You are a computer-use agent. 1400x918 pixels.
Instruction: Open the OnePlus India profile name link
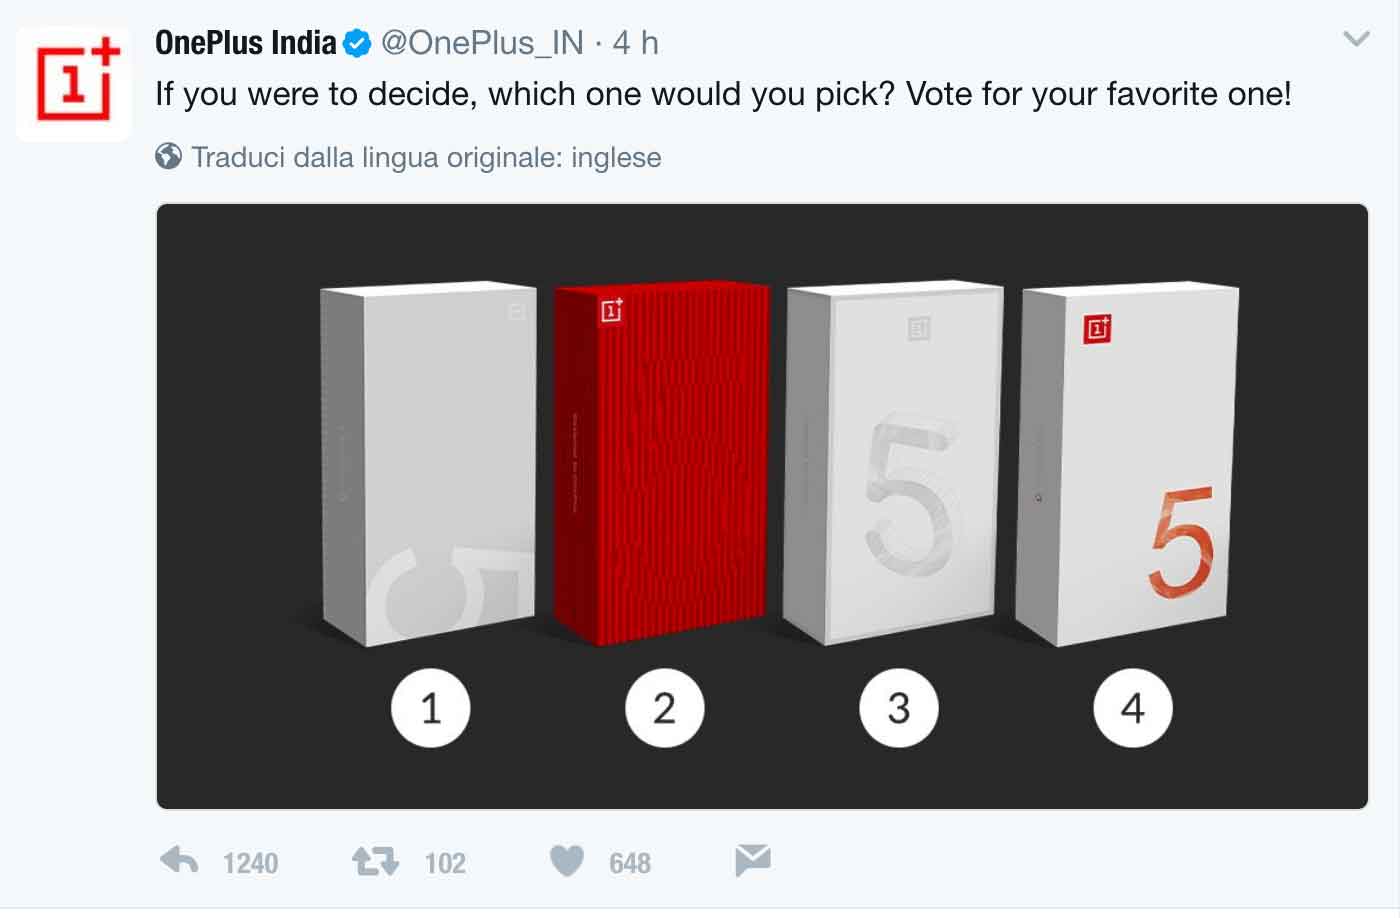pyautogui.click(x=245, y=42)
